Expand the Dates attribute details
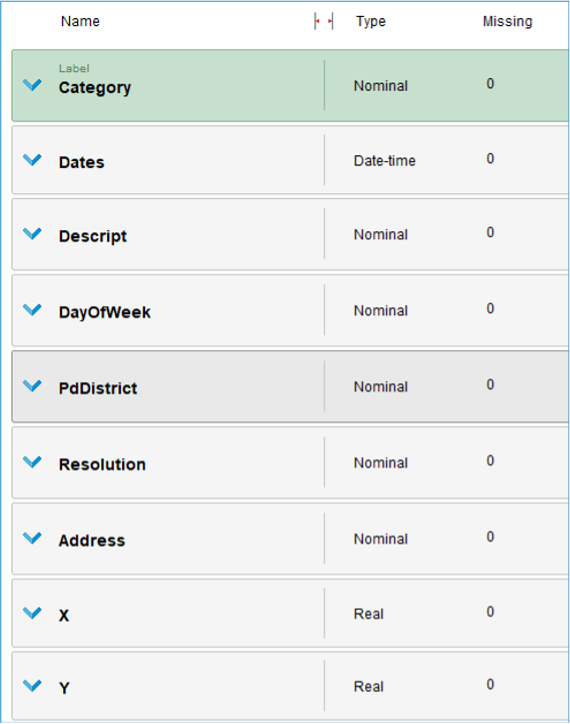Image resolution: width=570 pixels, height=724 pixels. pyautogui.click(x=32, y=160)
